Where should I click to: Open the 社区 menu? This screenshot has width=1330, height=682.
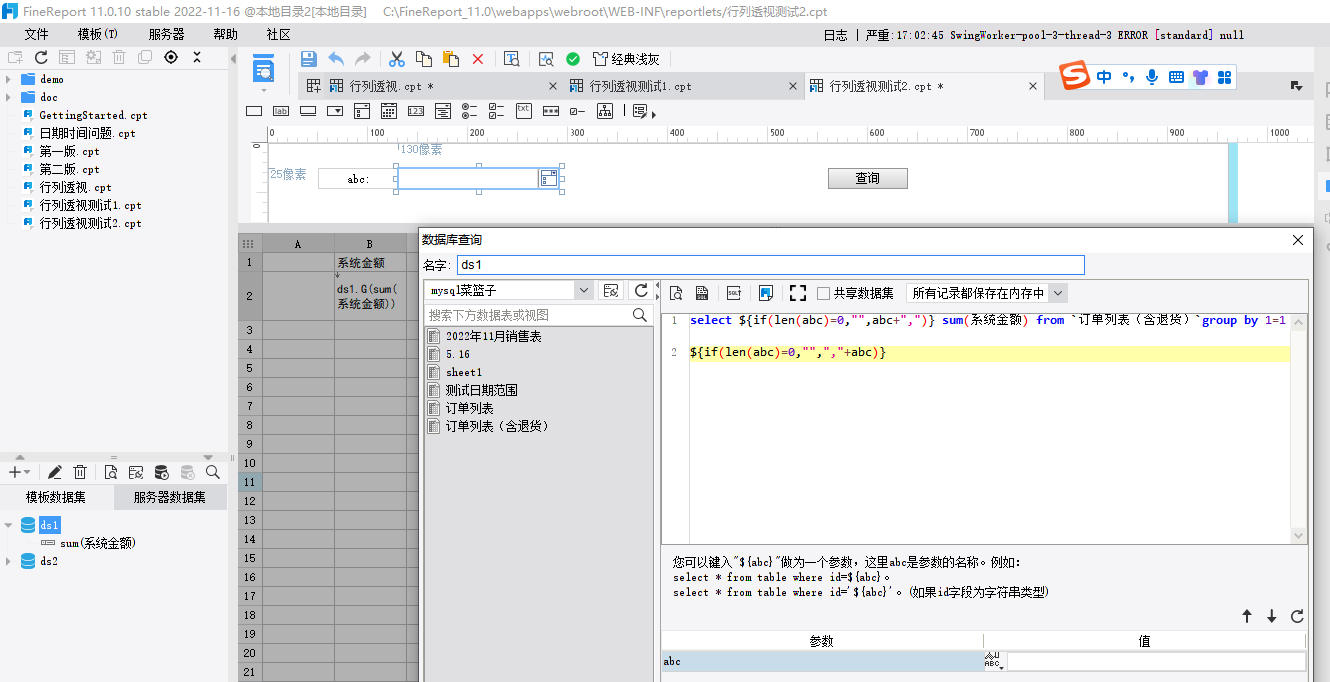(x=278, y=34)
